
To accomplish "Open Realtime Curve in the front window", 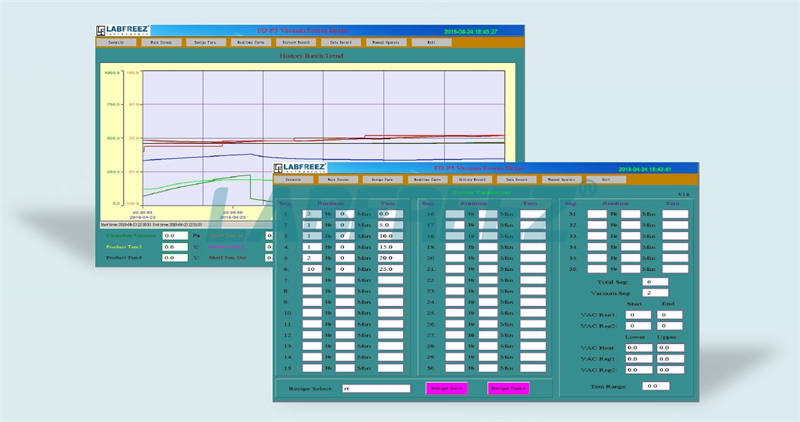I will (426, 181).
